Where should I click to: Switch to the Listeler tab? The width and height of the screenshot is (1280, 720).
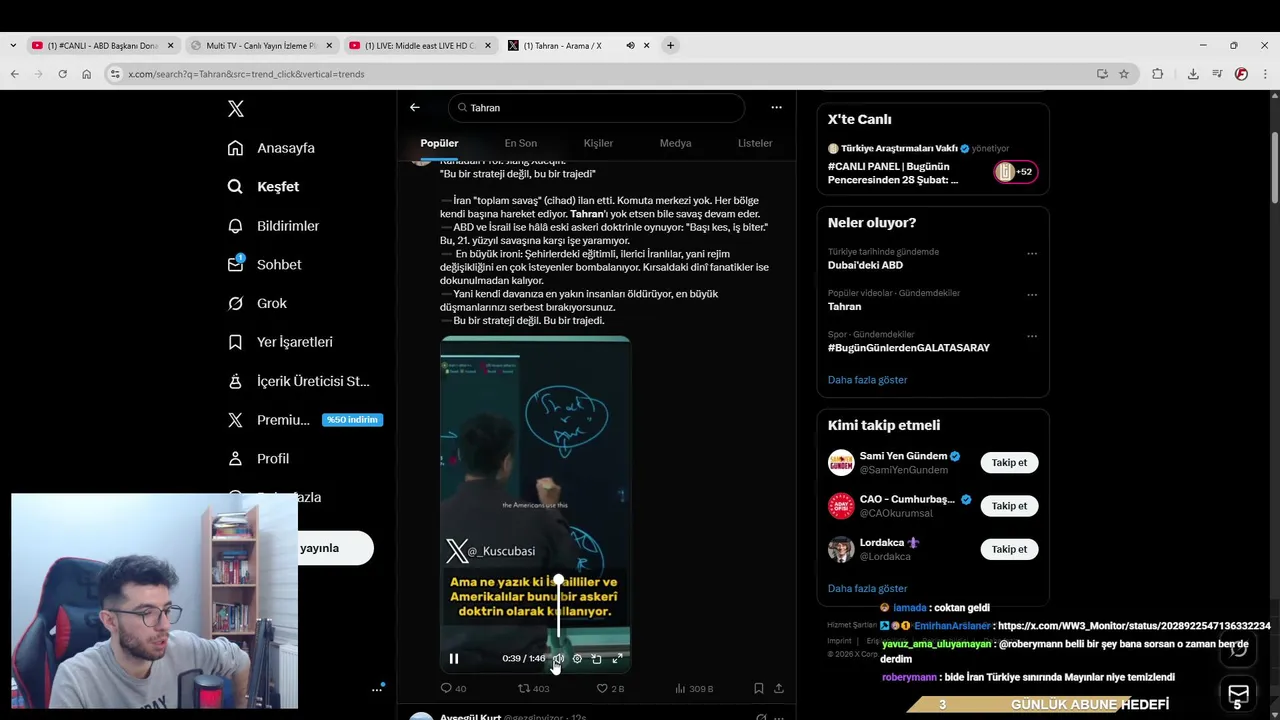coord(755,143)
